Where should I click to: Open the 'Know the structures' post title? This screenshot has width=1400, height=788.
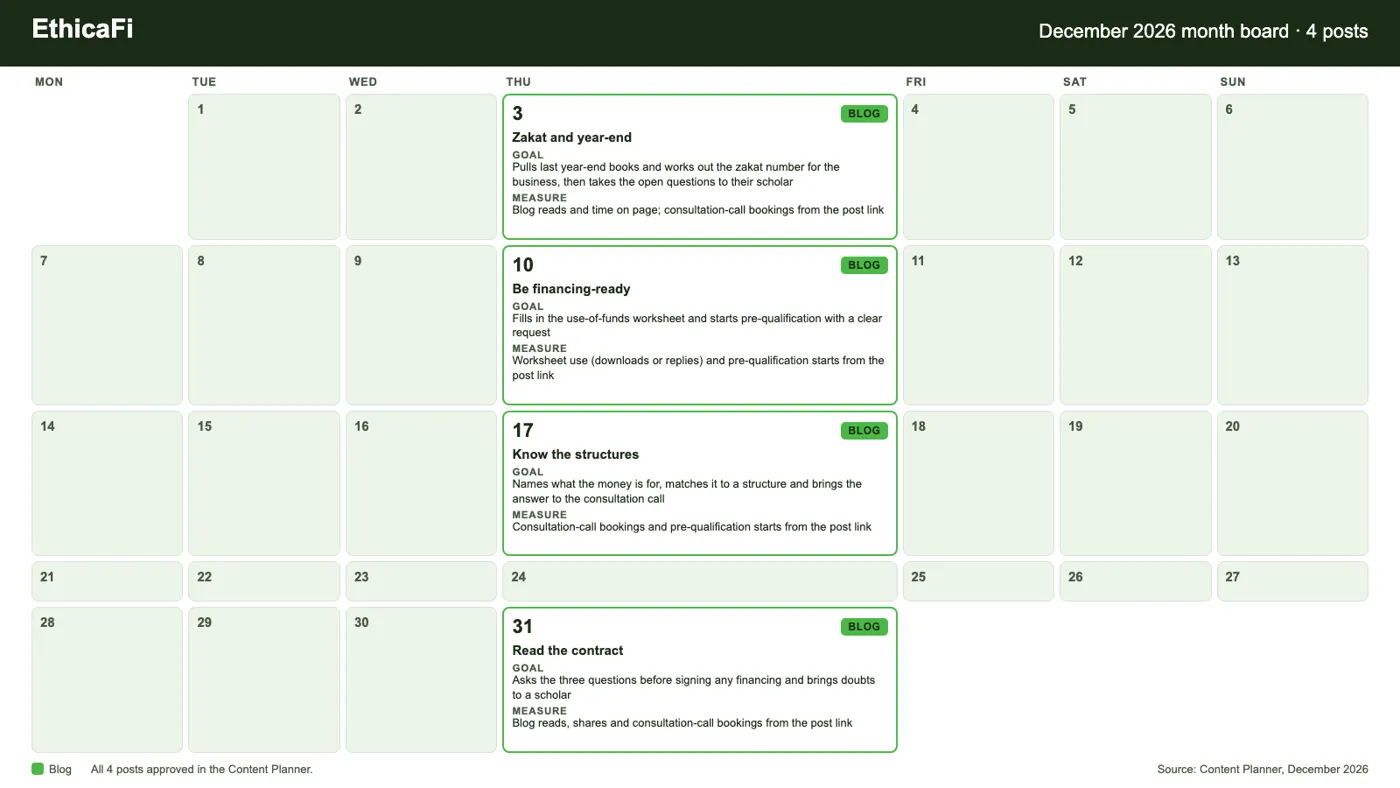[575, 454]
